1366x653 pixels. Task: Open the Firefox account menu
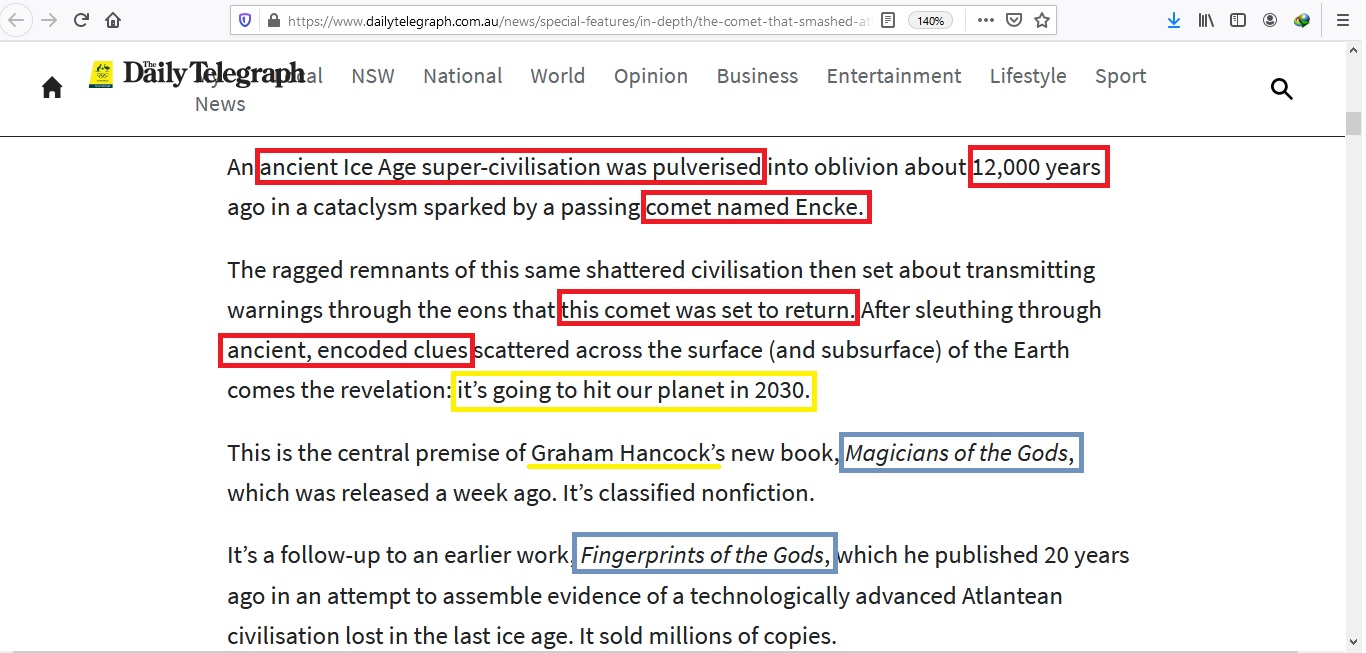pos(1270,20)
